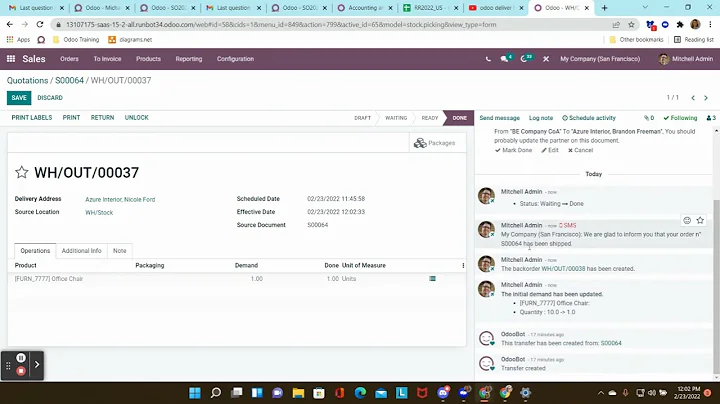720x404 pixels.
Task: Open File Explorer from taskbar
Action: [x=298, y=393]
